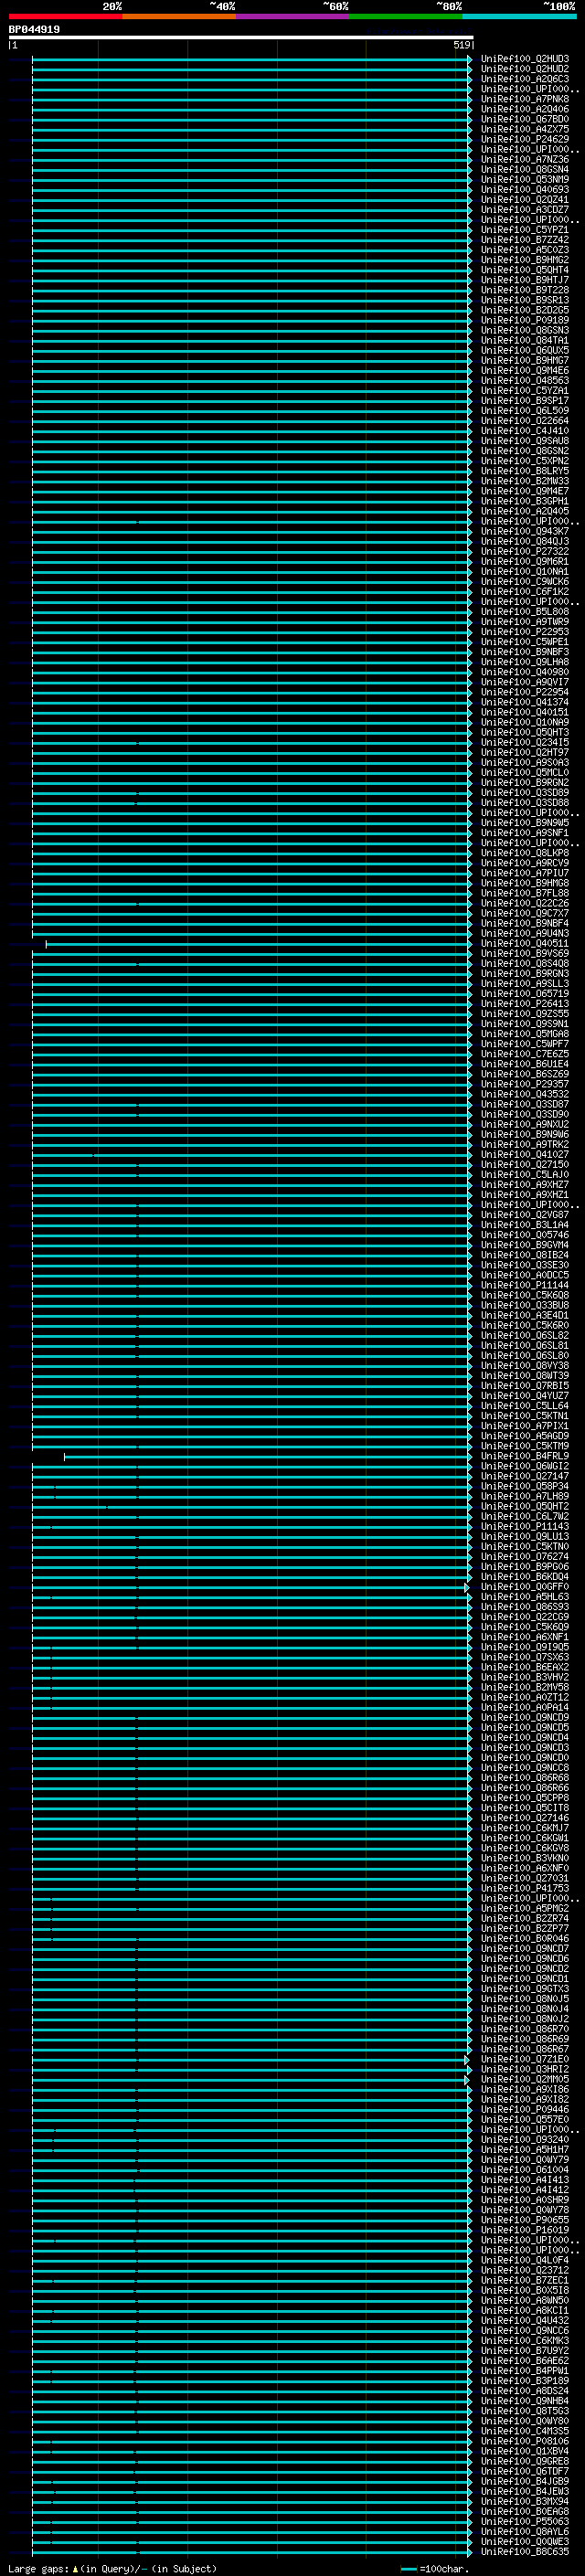
Task: Select hit label UniRef100_Q40151
Action: [525, 712]
